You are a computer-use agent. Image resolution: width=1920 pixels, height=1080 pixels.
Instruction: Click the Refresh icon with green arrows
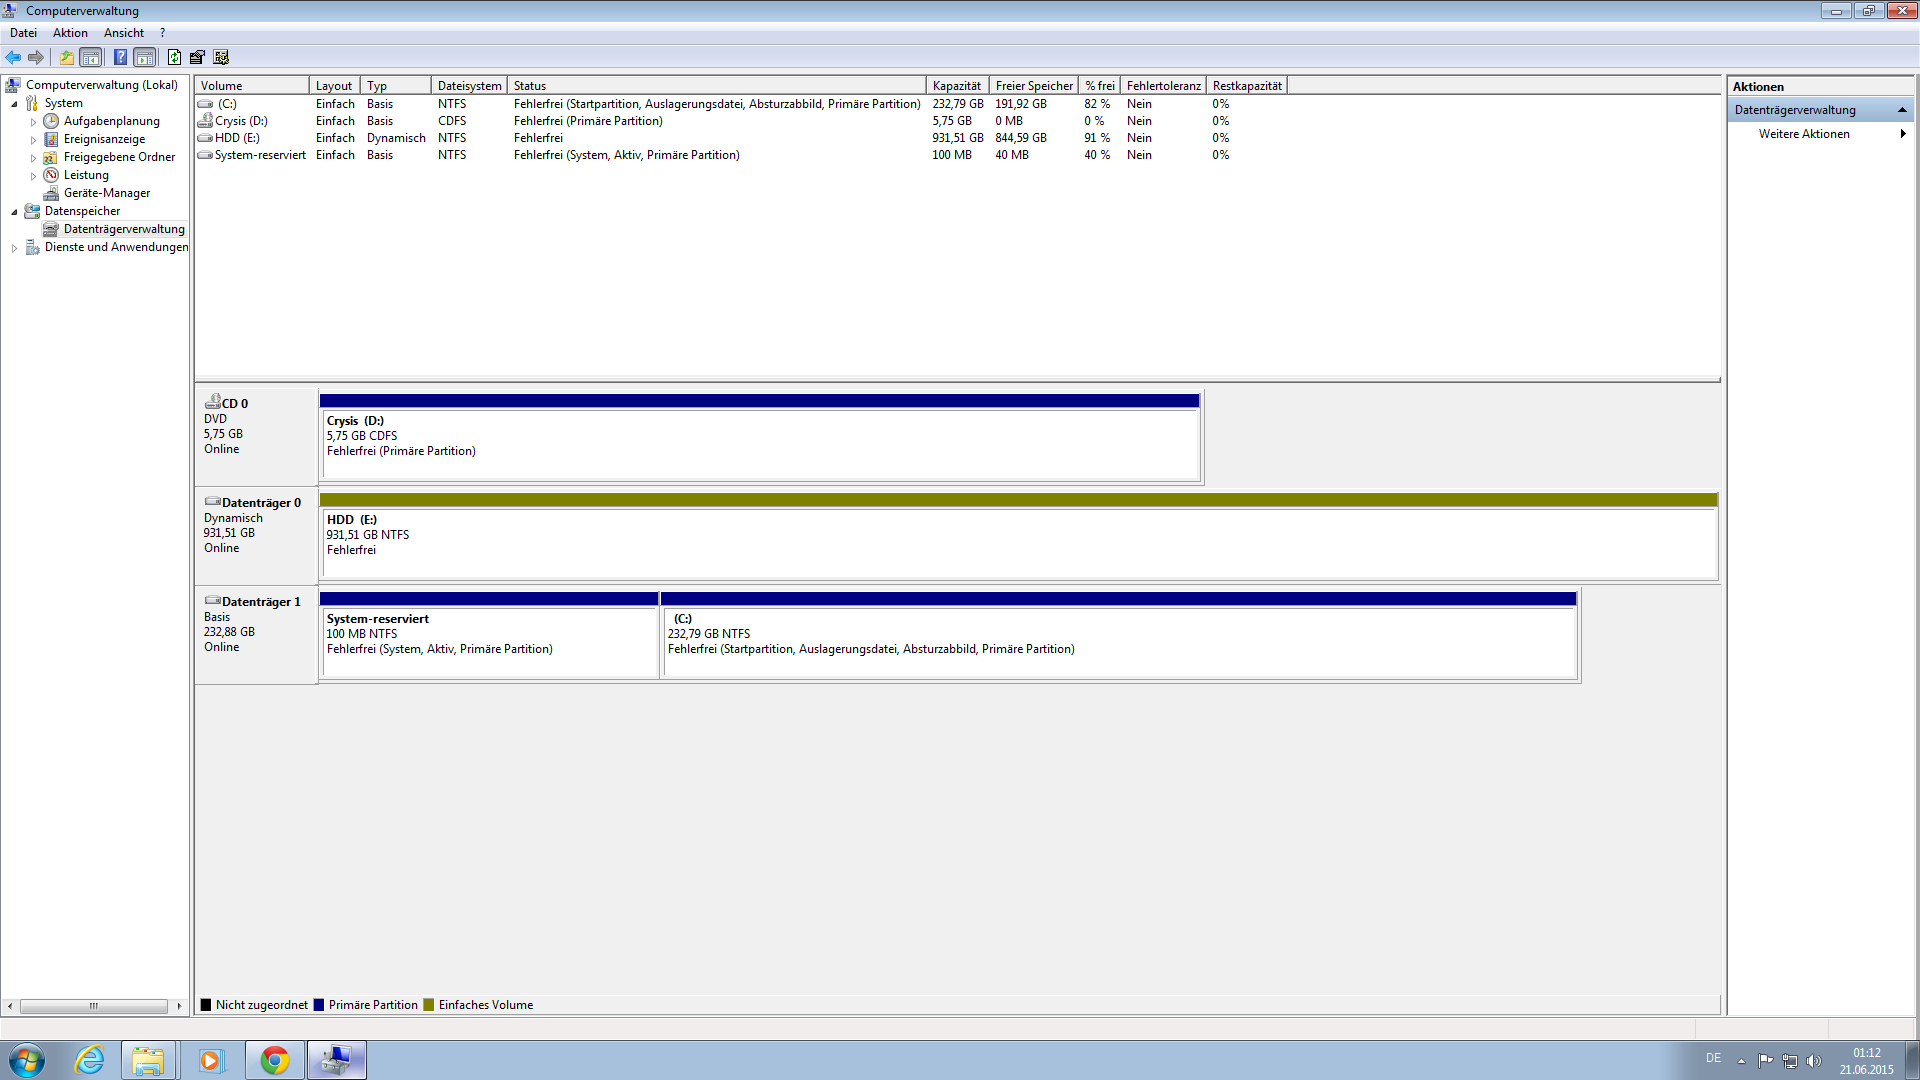pyautogui.click(x=174, y=57)
